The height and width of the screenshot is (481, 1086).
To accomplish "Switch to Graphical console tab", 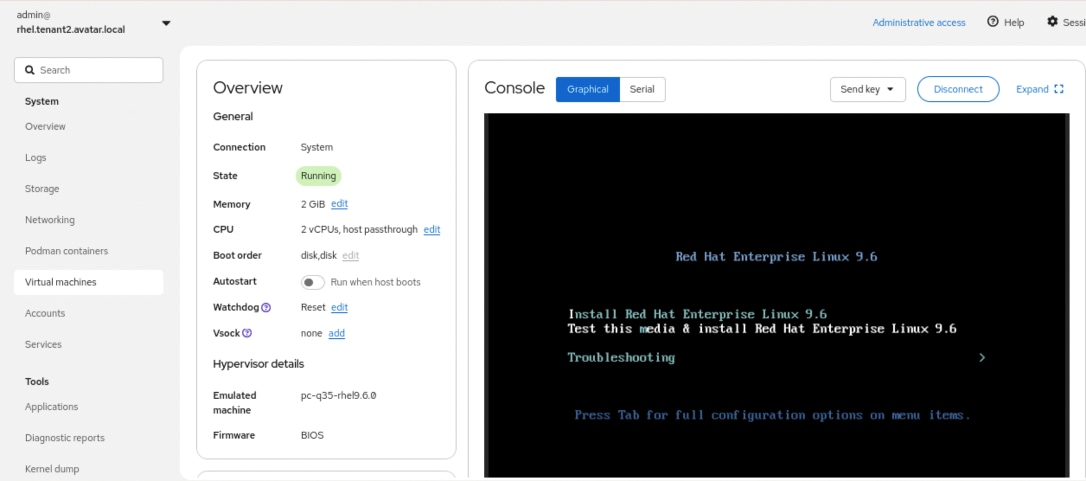I will coord(587,89).
